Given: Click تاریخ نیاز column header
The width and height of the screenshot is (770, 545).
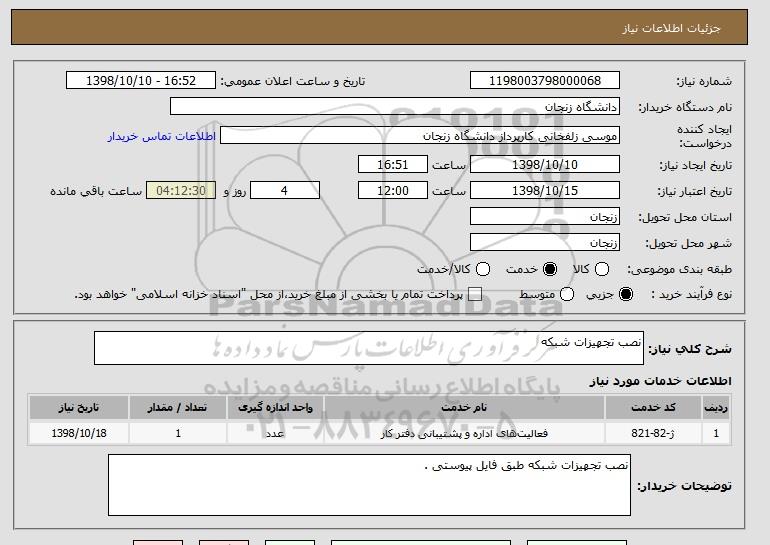Looking at the screenshot, I should tap(79, 408).
